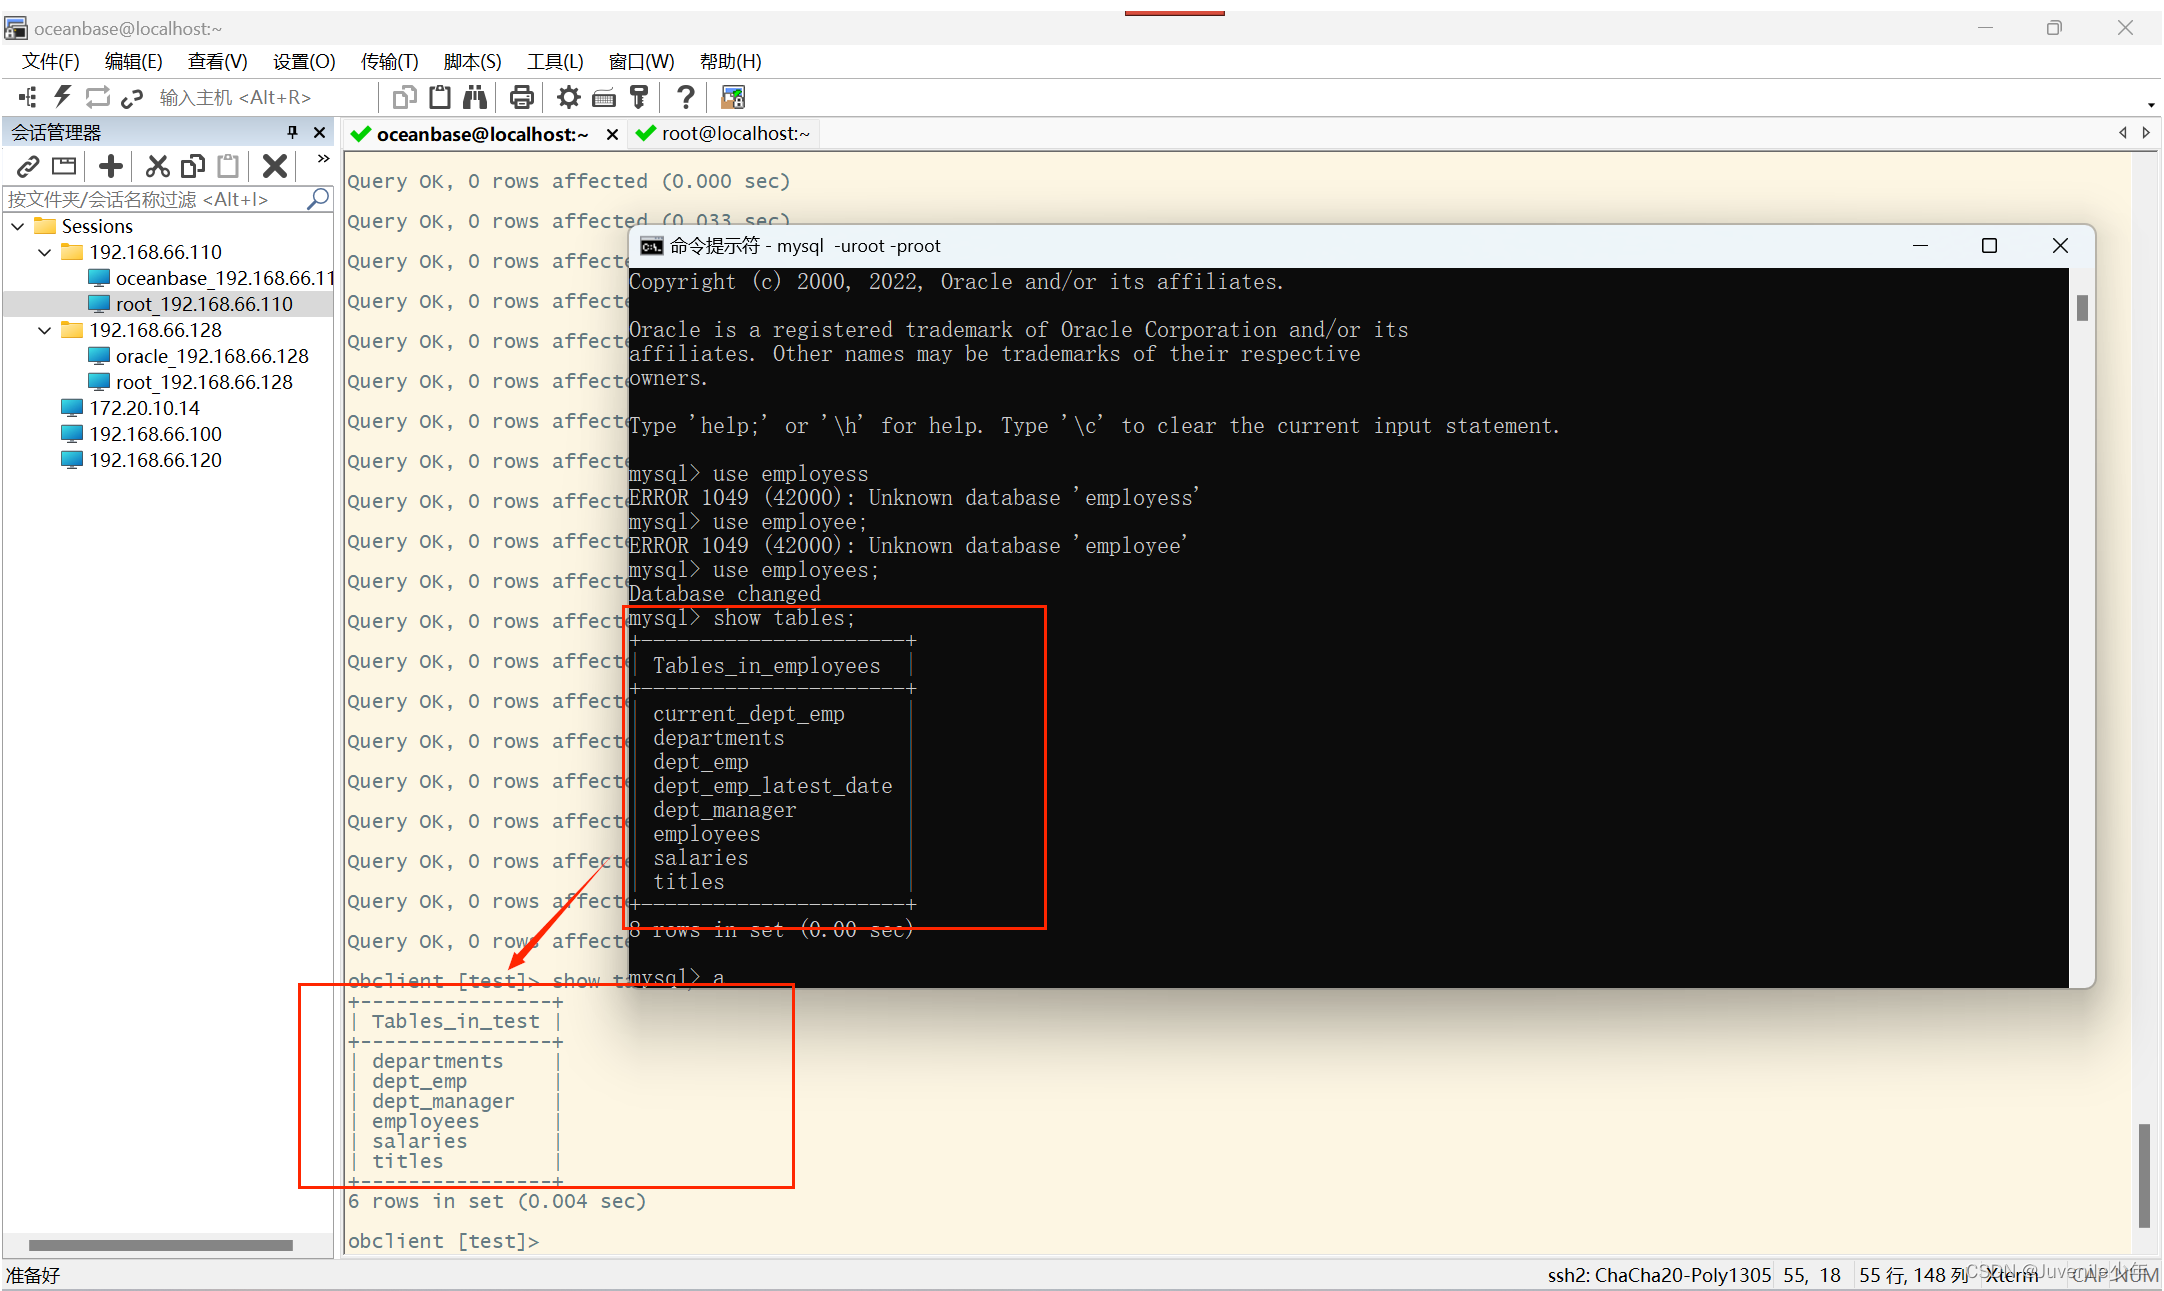Click the 'Tables_in_test' header text
Screen dimensions: 2164x1291
click(456, 1021)
